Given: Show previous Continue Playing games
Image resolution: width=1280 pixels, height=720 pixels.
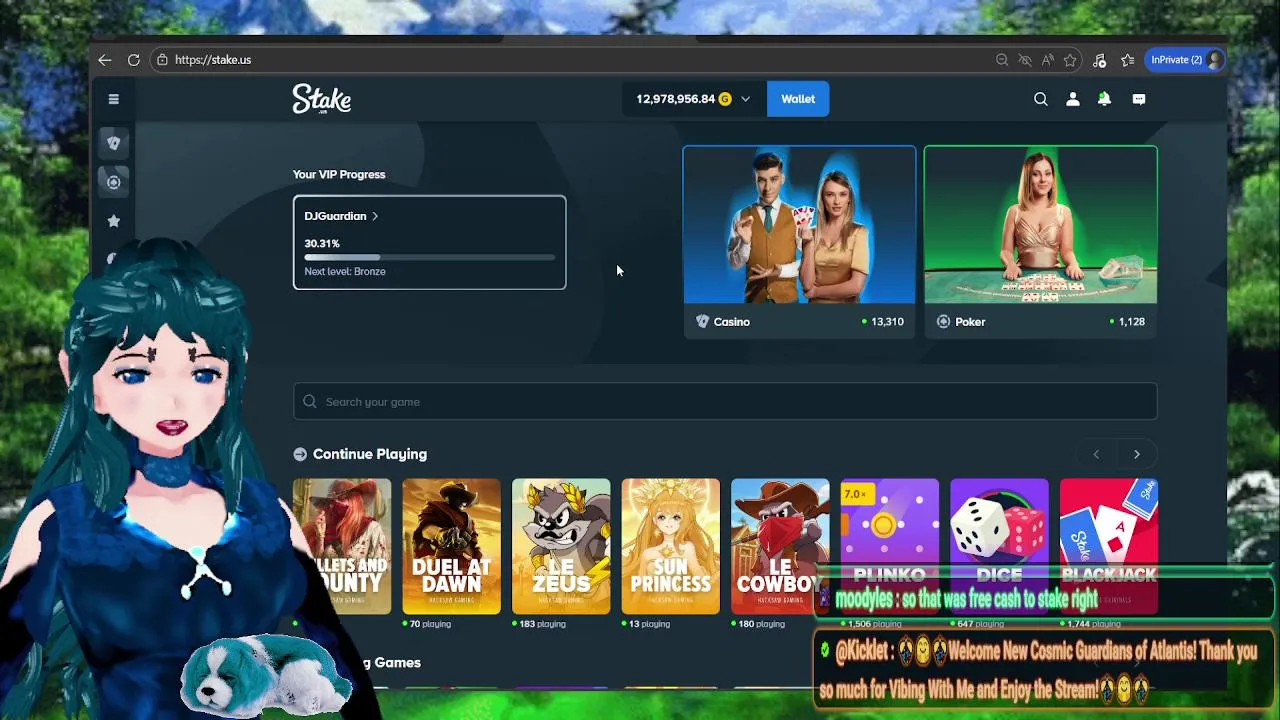Looking at the screenshot, I should pyautogui.click(x=1096, y=454).
